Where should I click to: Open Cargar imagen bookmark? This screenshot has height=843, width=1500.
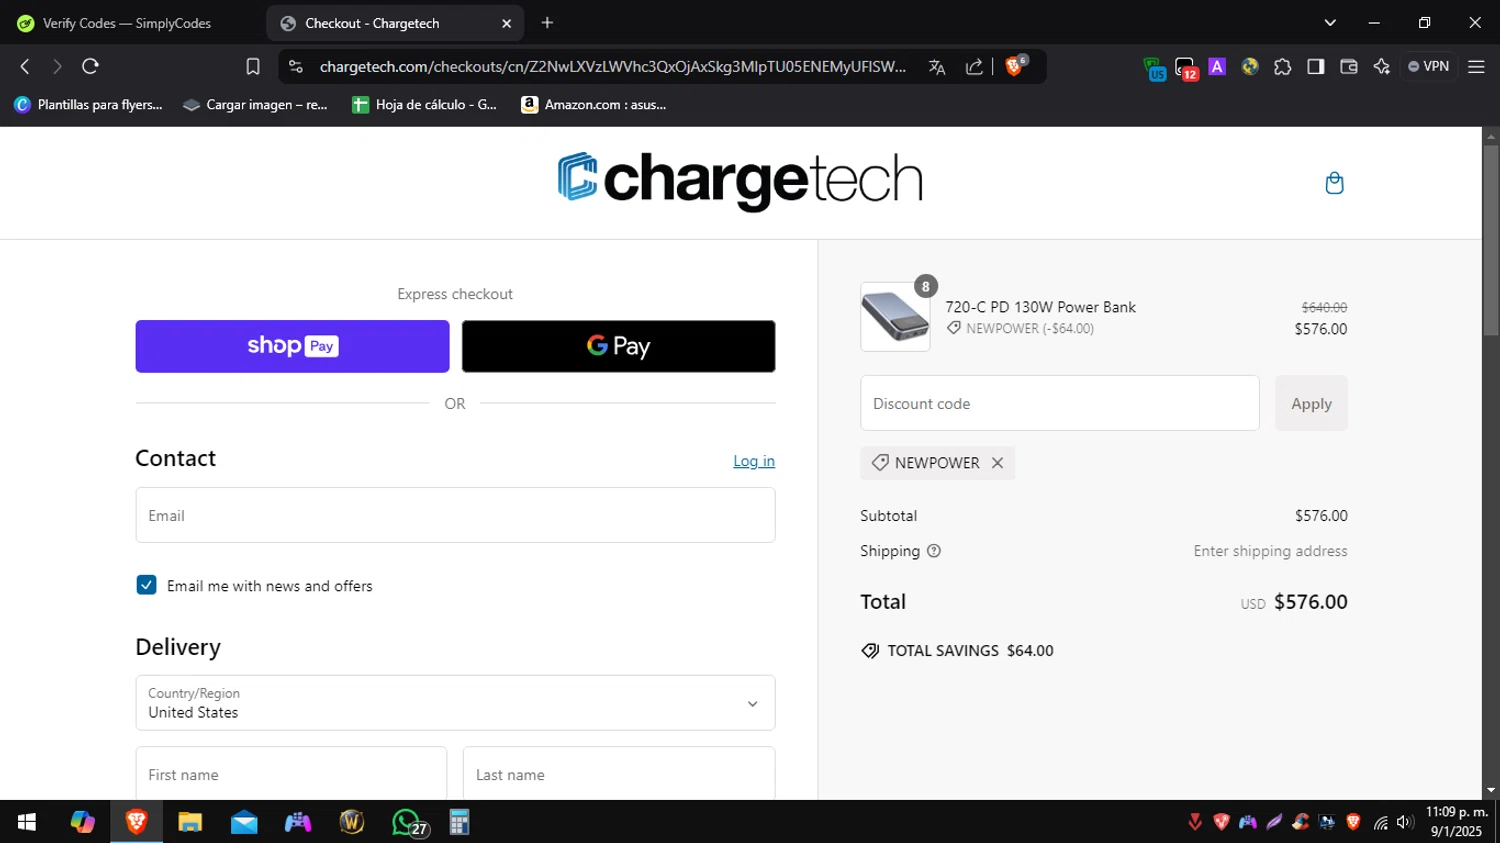point(255,104)
